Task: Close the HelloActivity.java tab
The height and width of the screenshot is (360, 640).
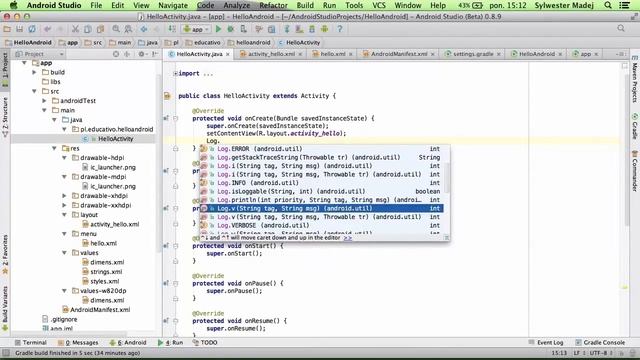Action: pyautogui.click(x=228, y=54)
